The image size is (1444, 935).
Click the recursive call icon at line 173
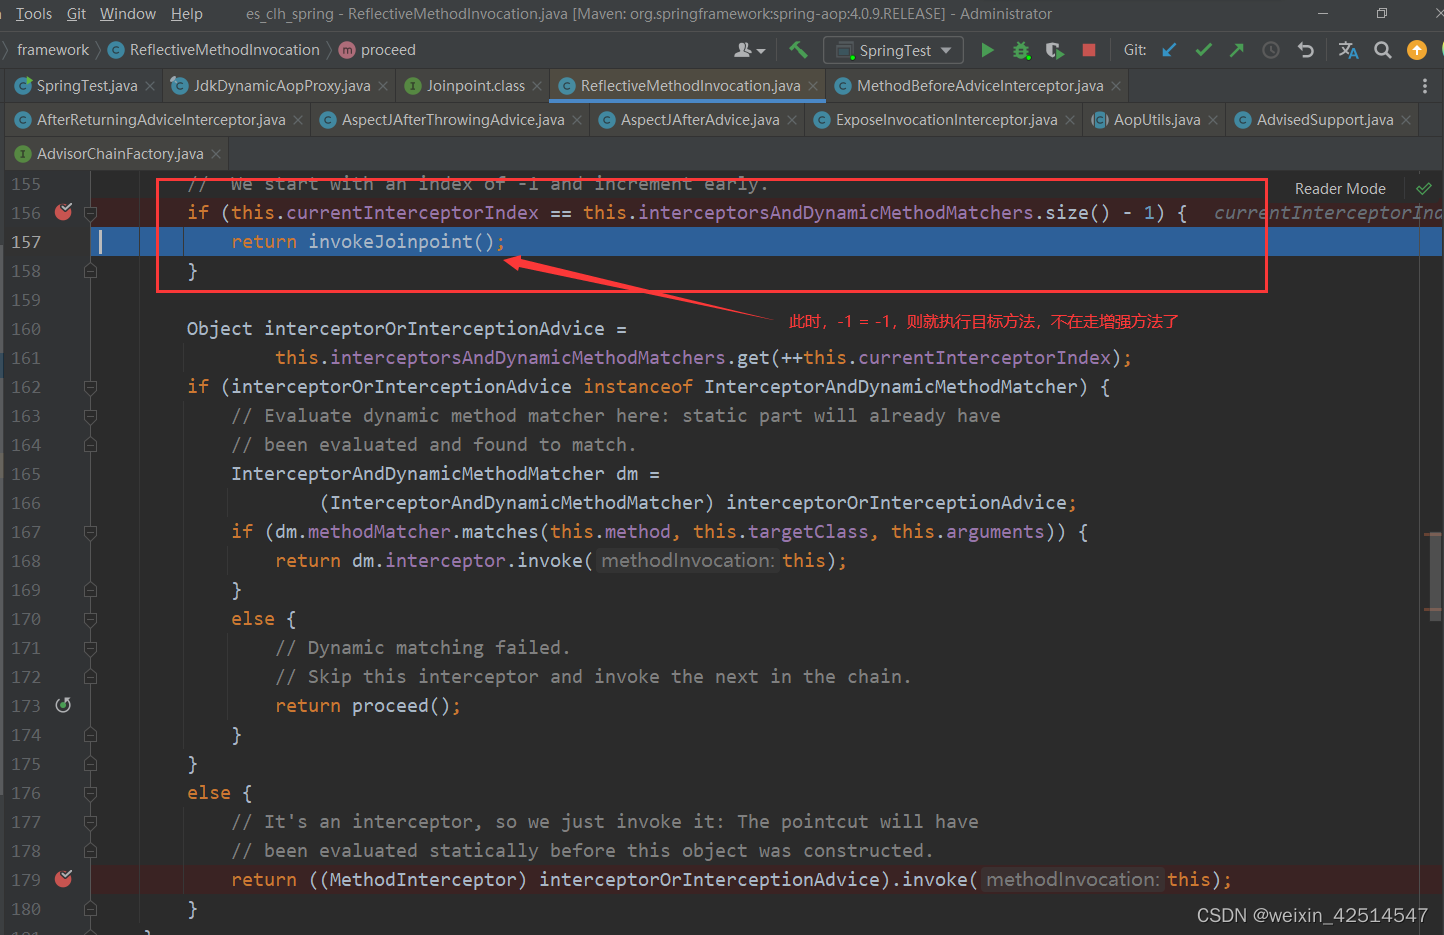coord(63,705)
